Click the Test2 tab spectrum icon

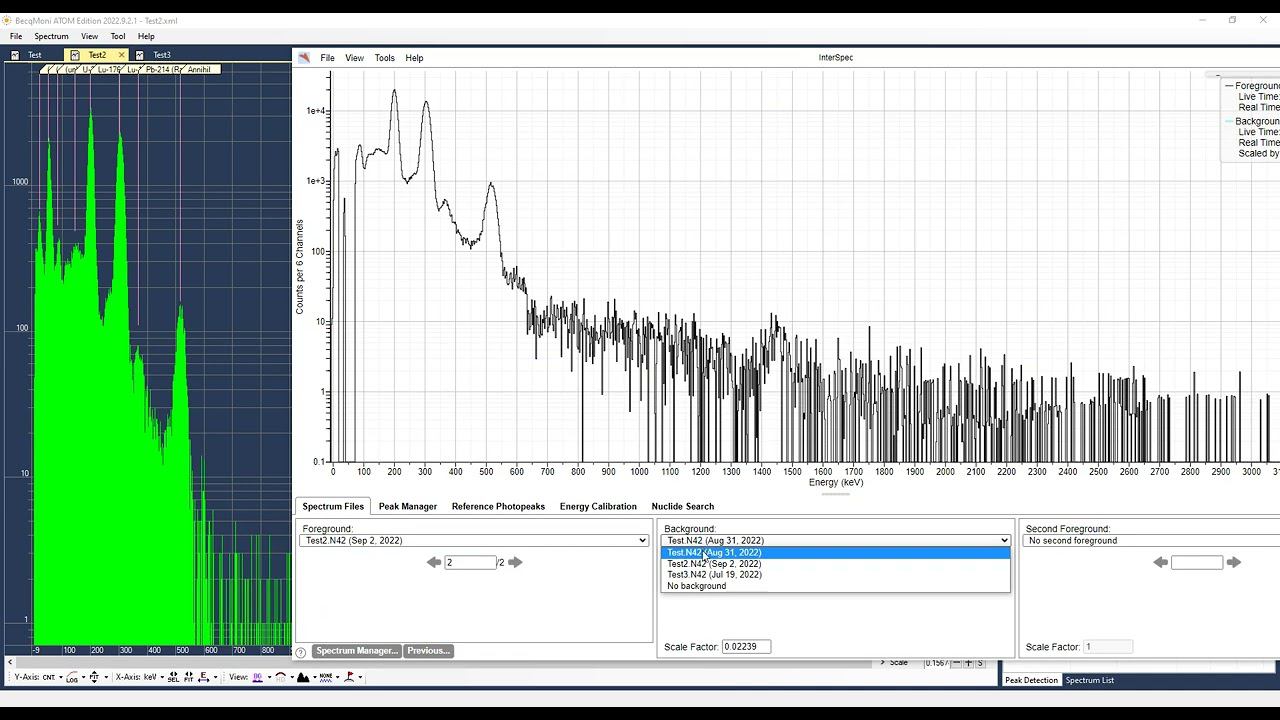click(75, 55)
